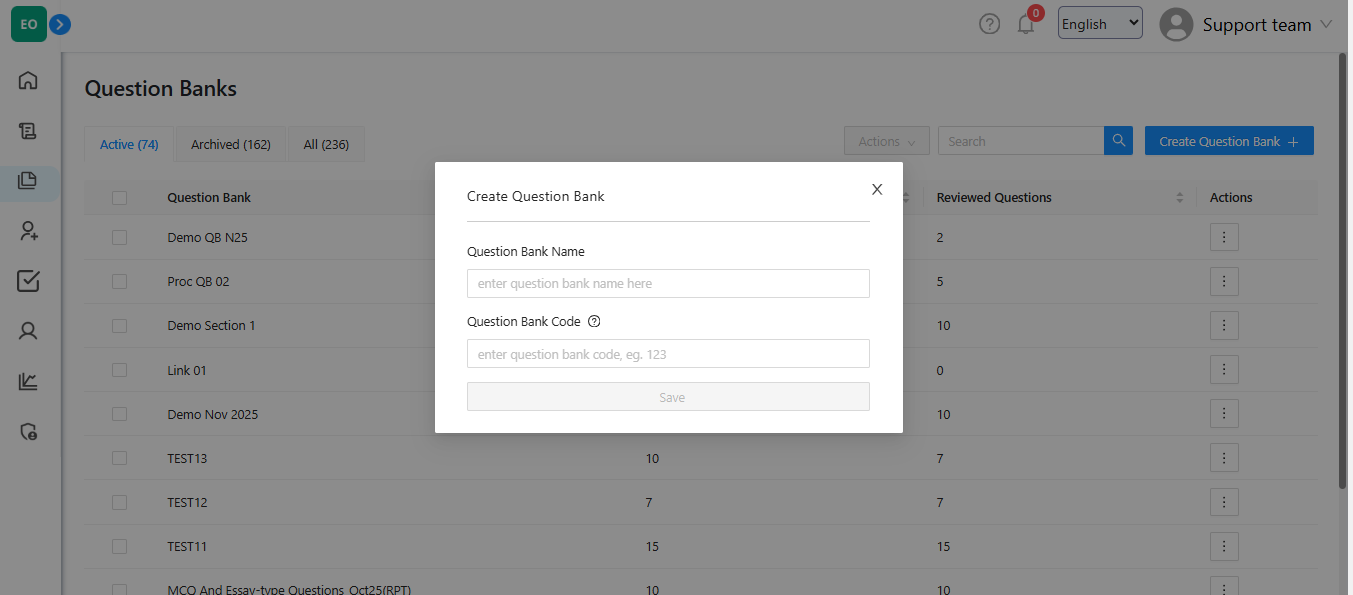Open the question banks sidebar icon
Viewport: 1353px width, 595px height.
click(x=28, y=181)
